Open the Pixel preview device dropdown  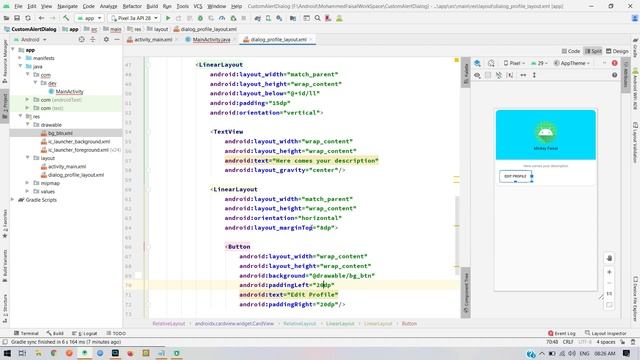pos(514,63)
